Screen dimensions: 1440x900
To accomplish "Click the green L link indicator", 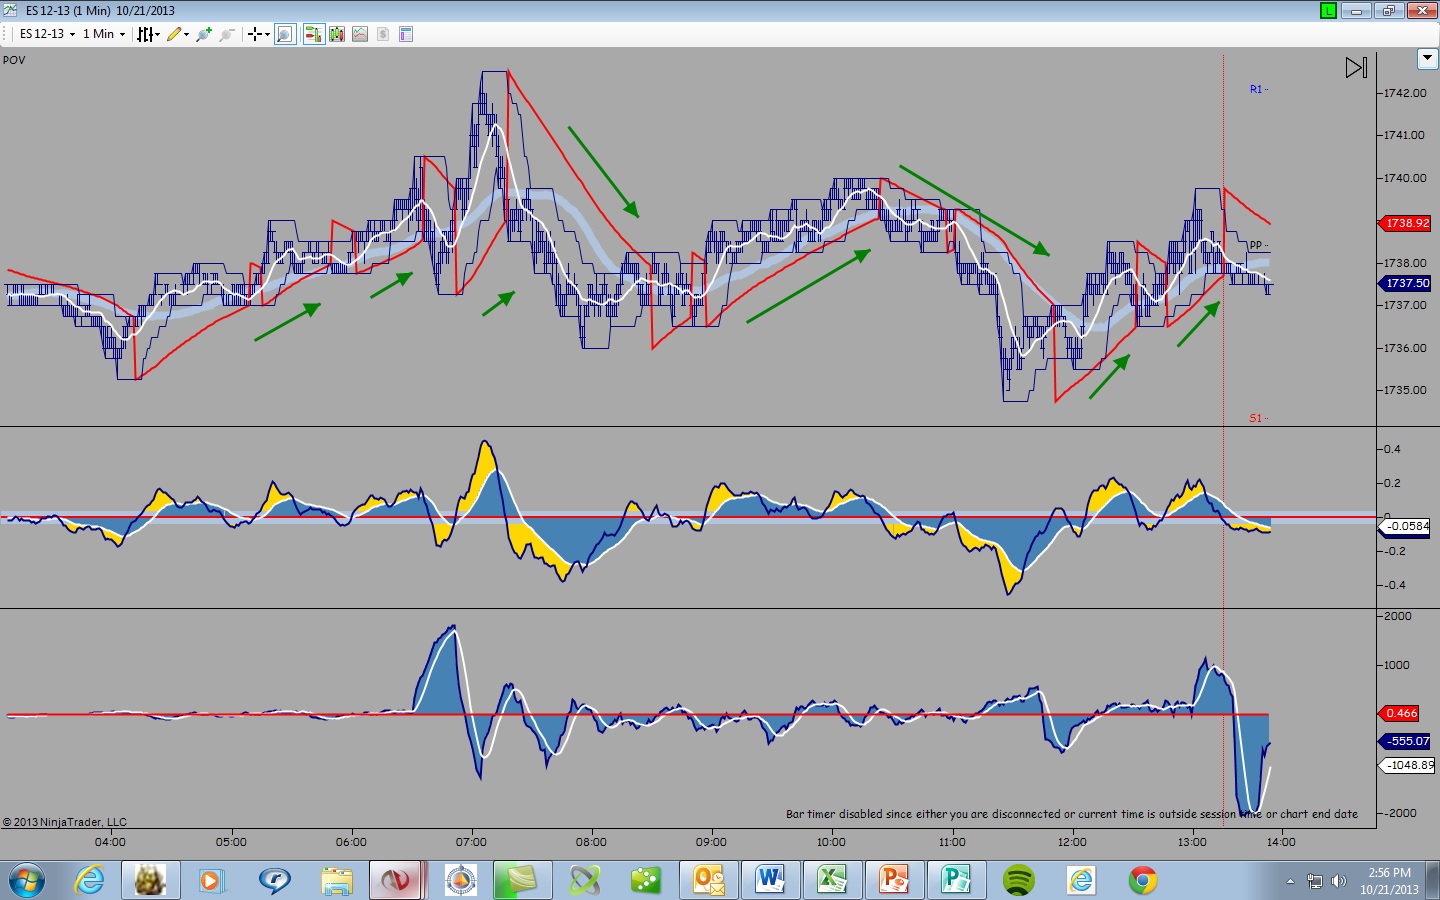I will tap(1328, 11).
